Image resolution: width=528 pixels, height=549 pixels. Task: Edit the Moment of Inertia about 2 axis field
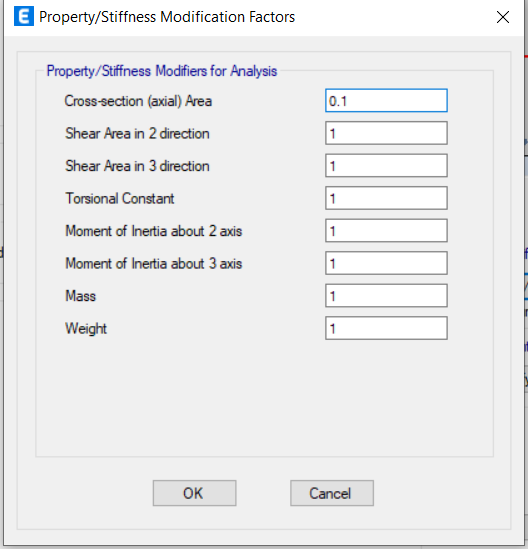click(386, 231)
